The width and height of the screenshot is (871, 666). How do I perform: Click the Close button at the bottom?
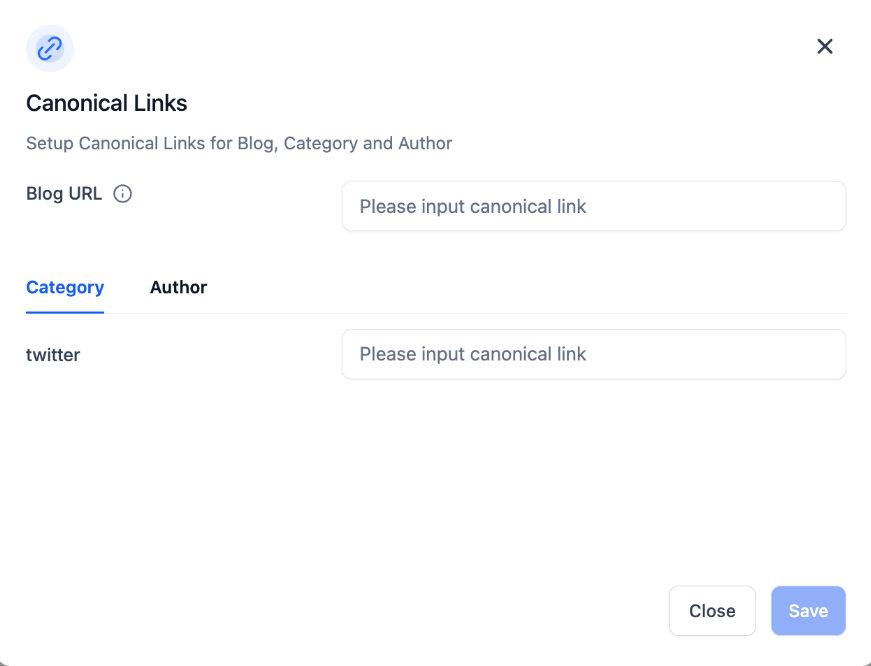[712, 611]
